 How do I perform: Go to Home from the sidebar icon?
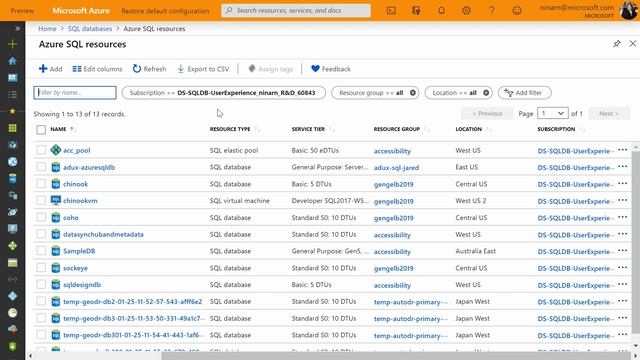pyautogui.click(x=13, y=61)
